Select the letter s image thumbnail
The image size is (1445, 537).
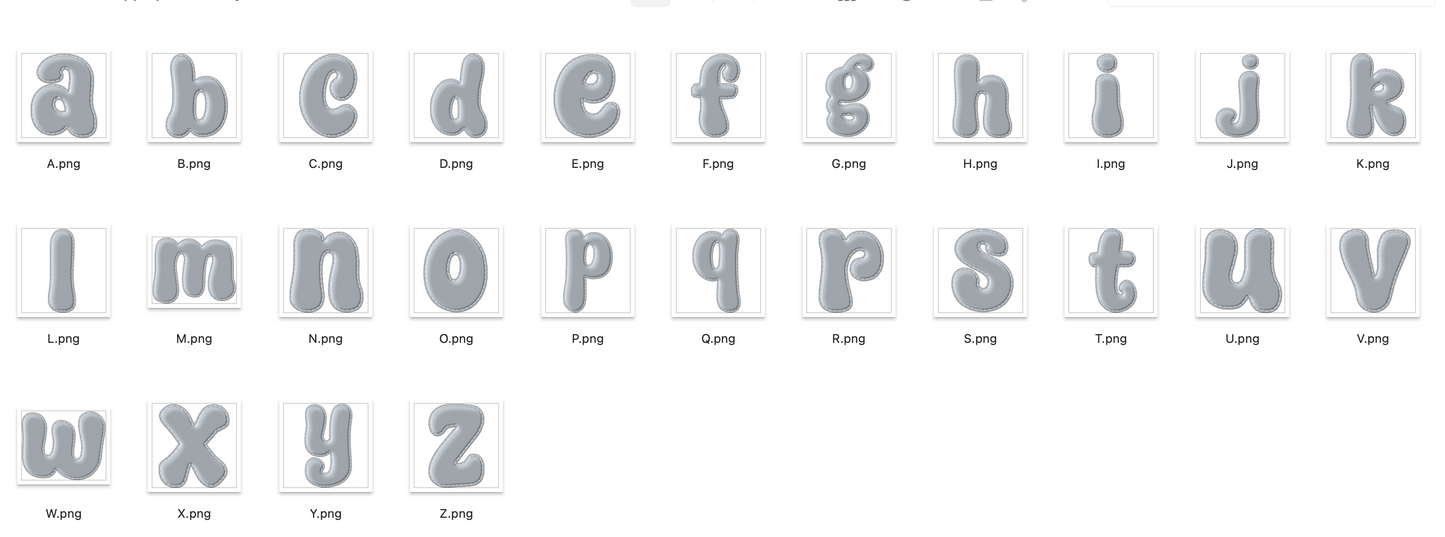point(980,271)
